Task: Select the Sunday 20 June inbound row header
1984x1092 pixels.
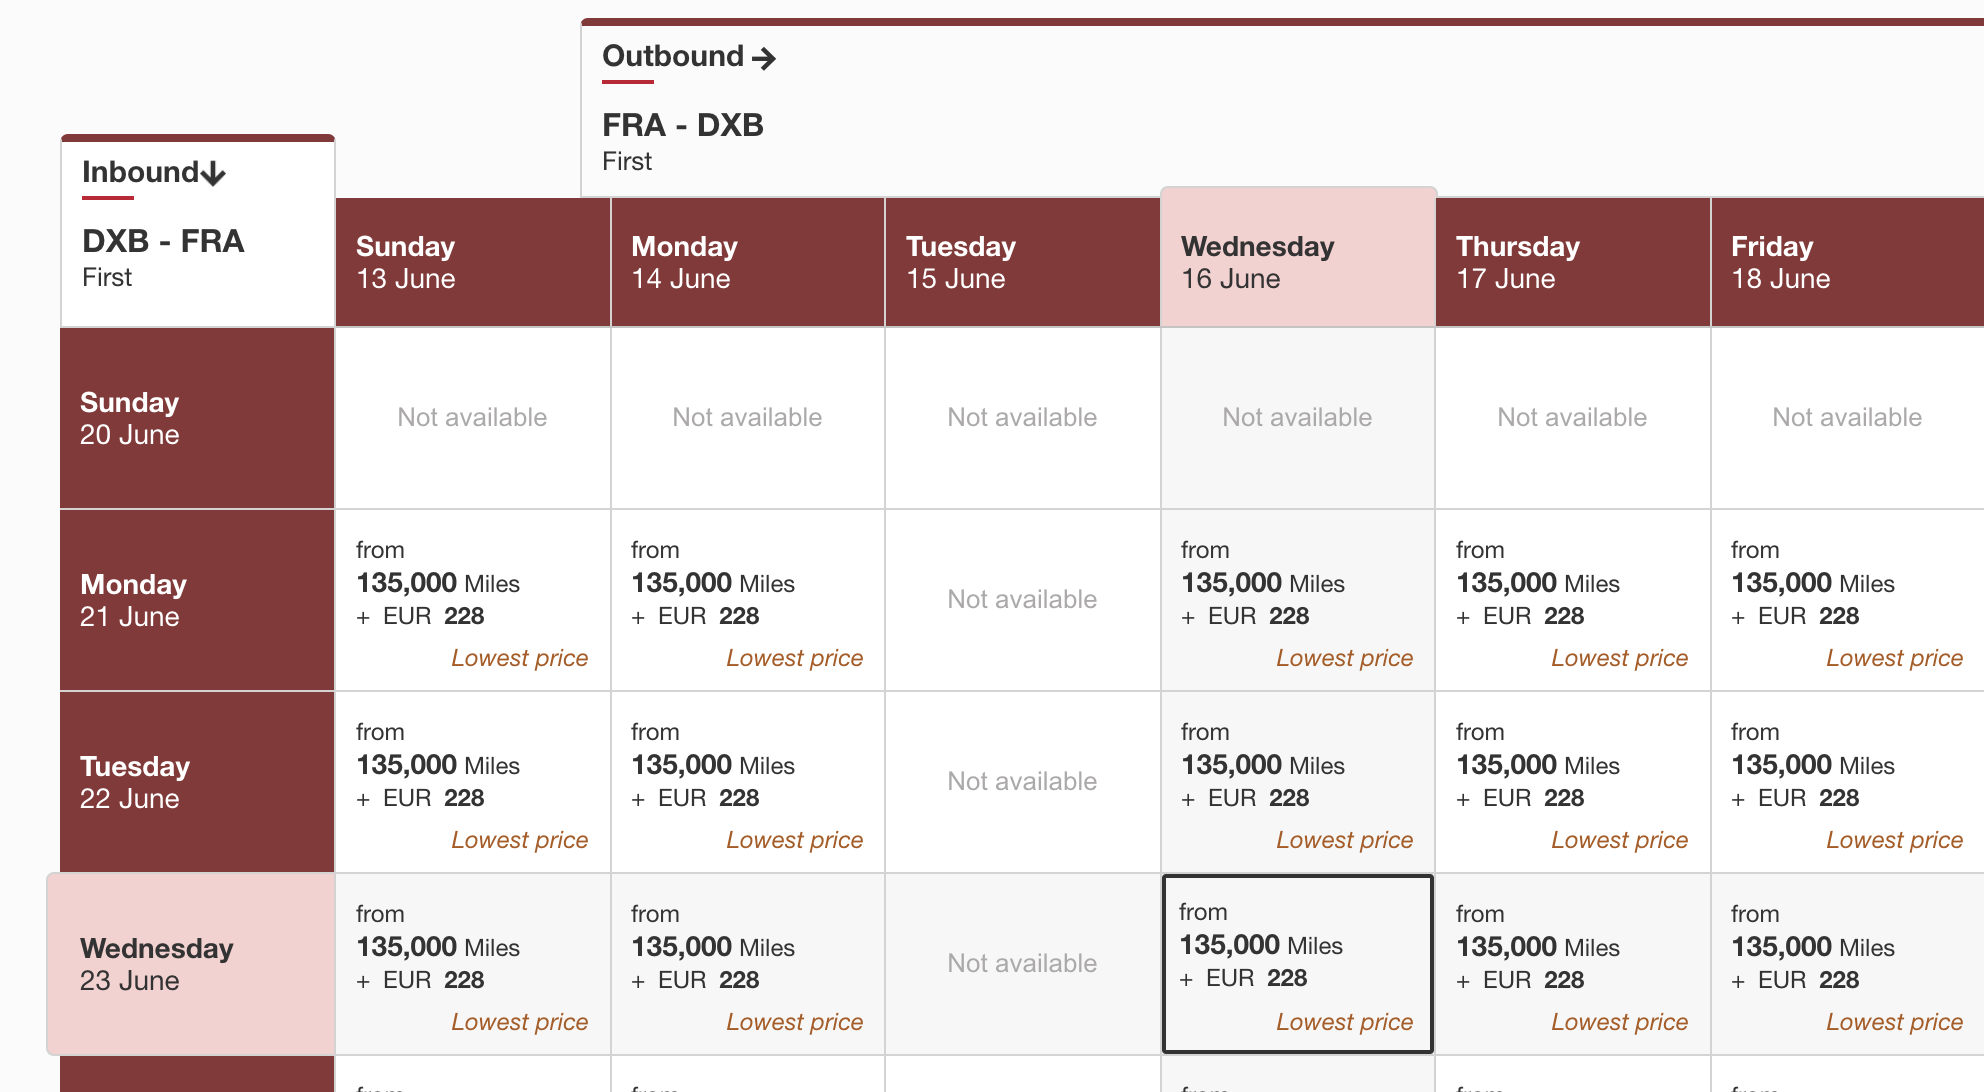Action: pos(197,418)
